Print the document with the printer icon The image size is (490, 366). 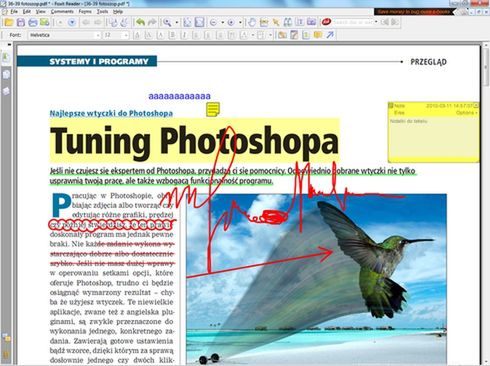click(33, 23)
